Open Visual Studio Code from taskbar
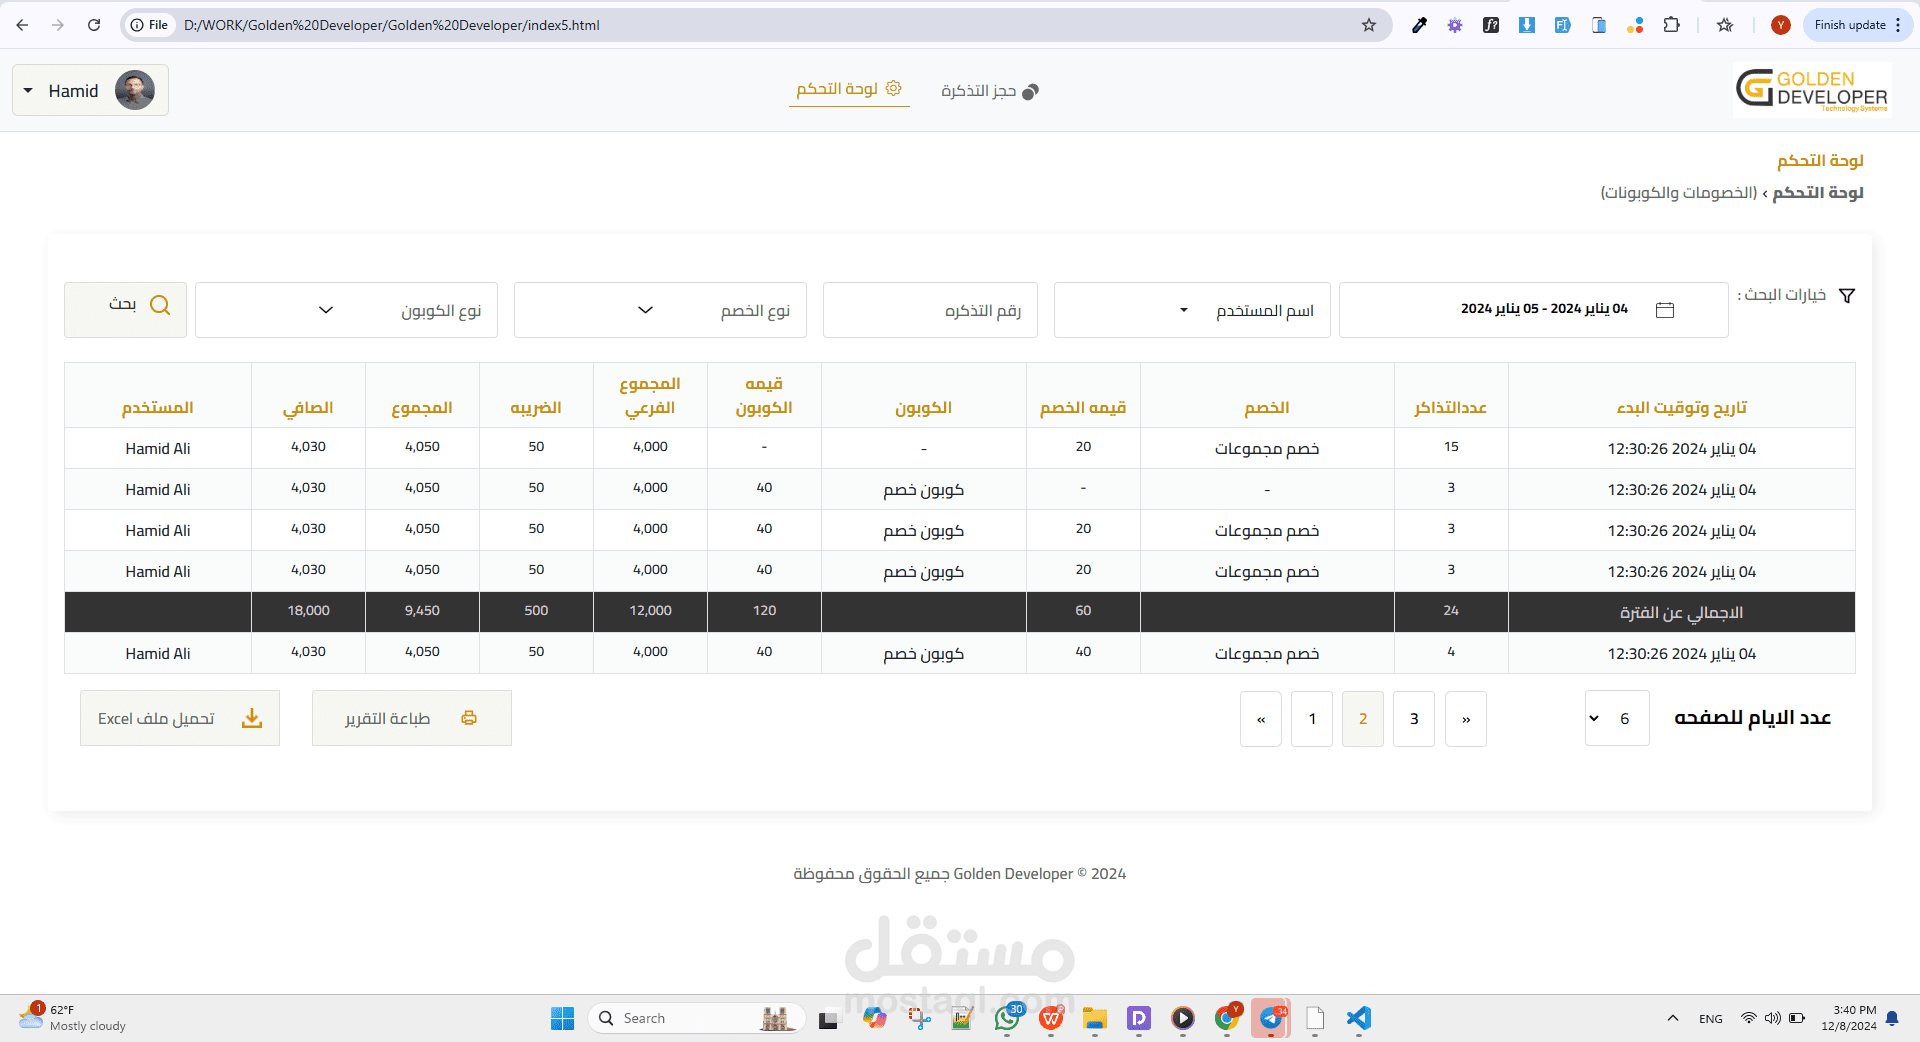1920x1042 pixels. pos(1358,1018)
